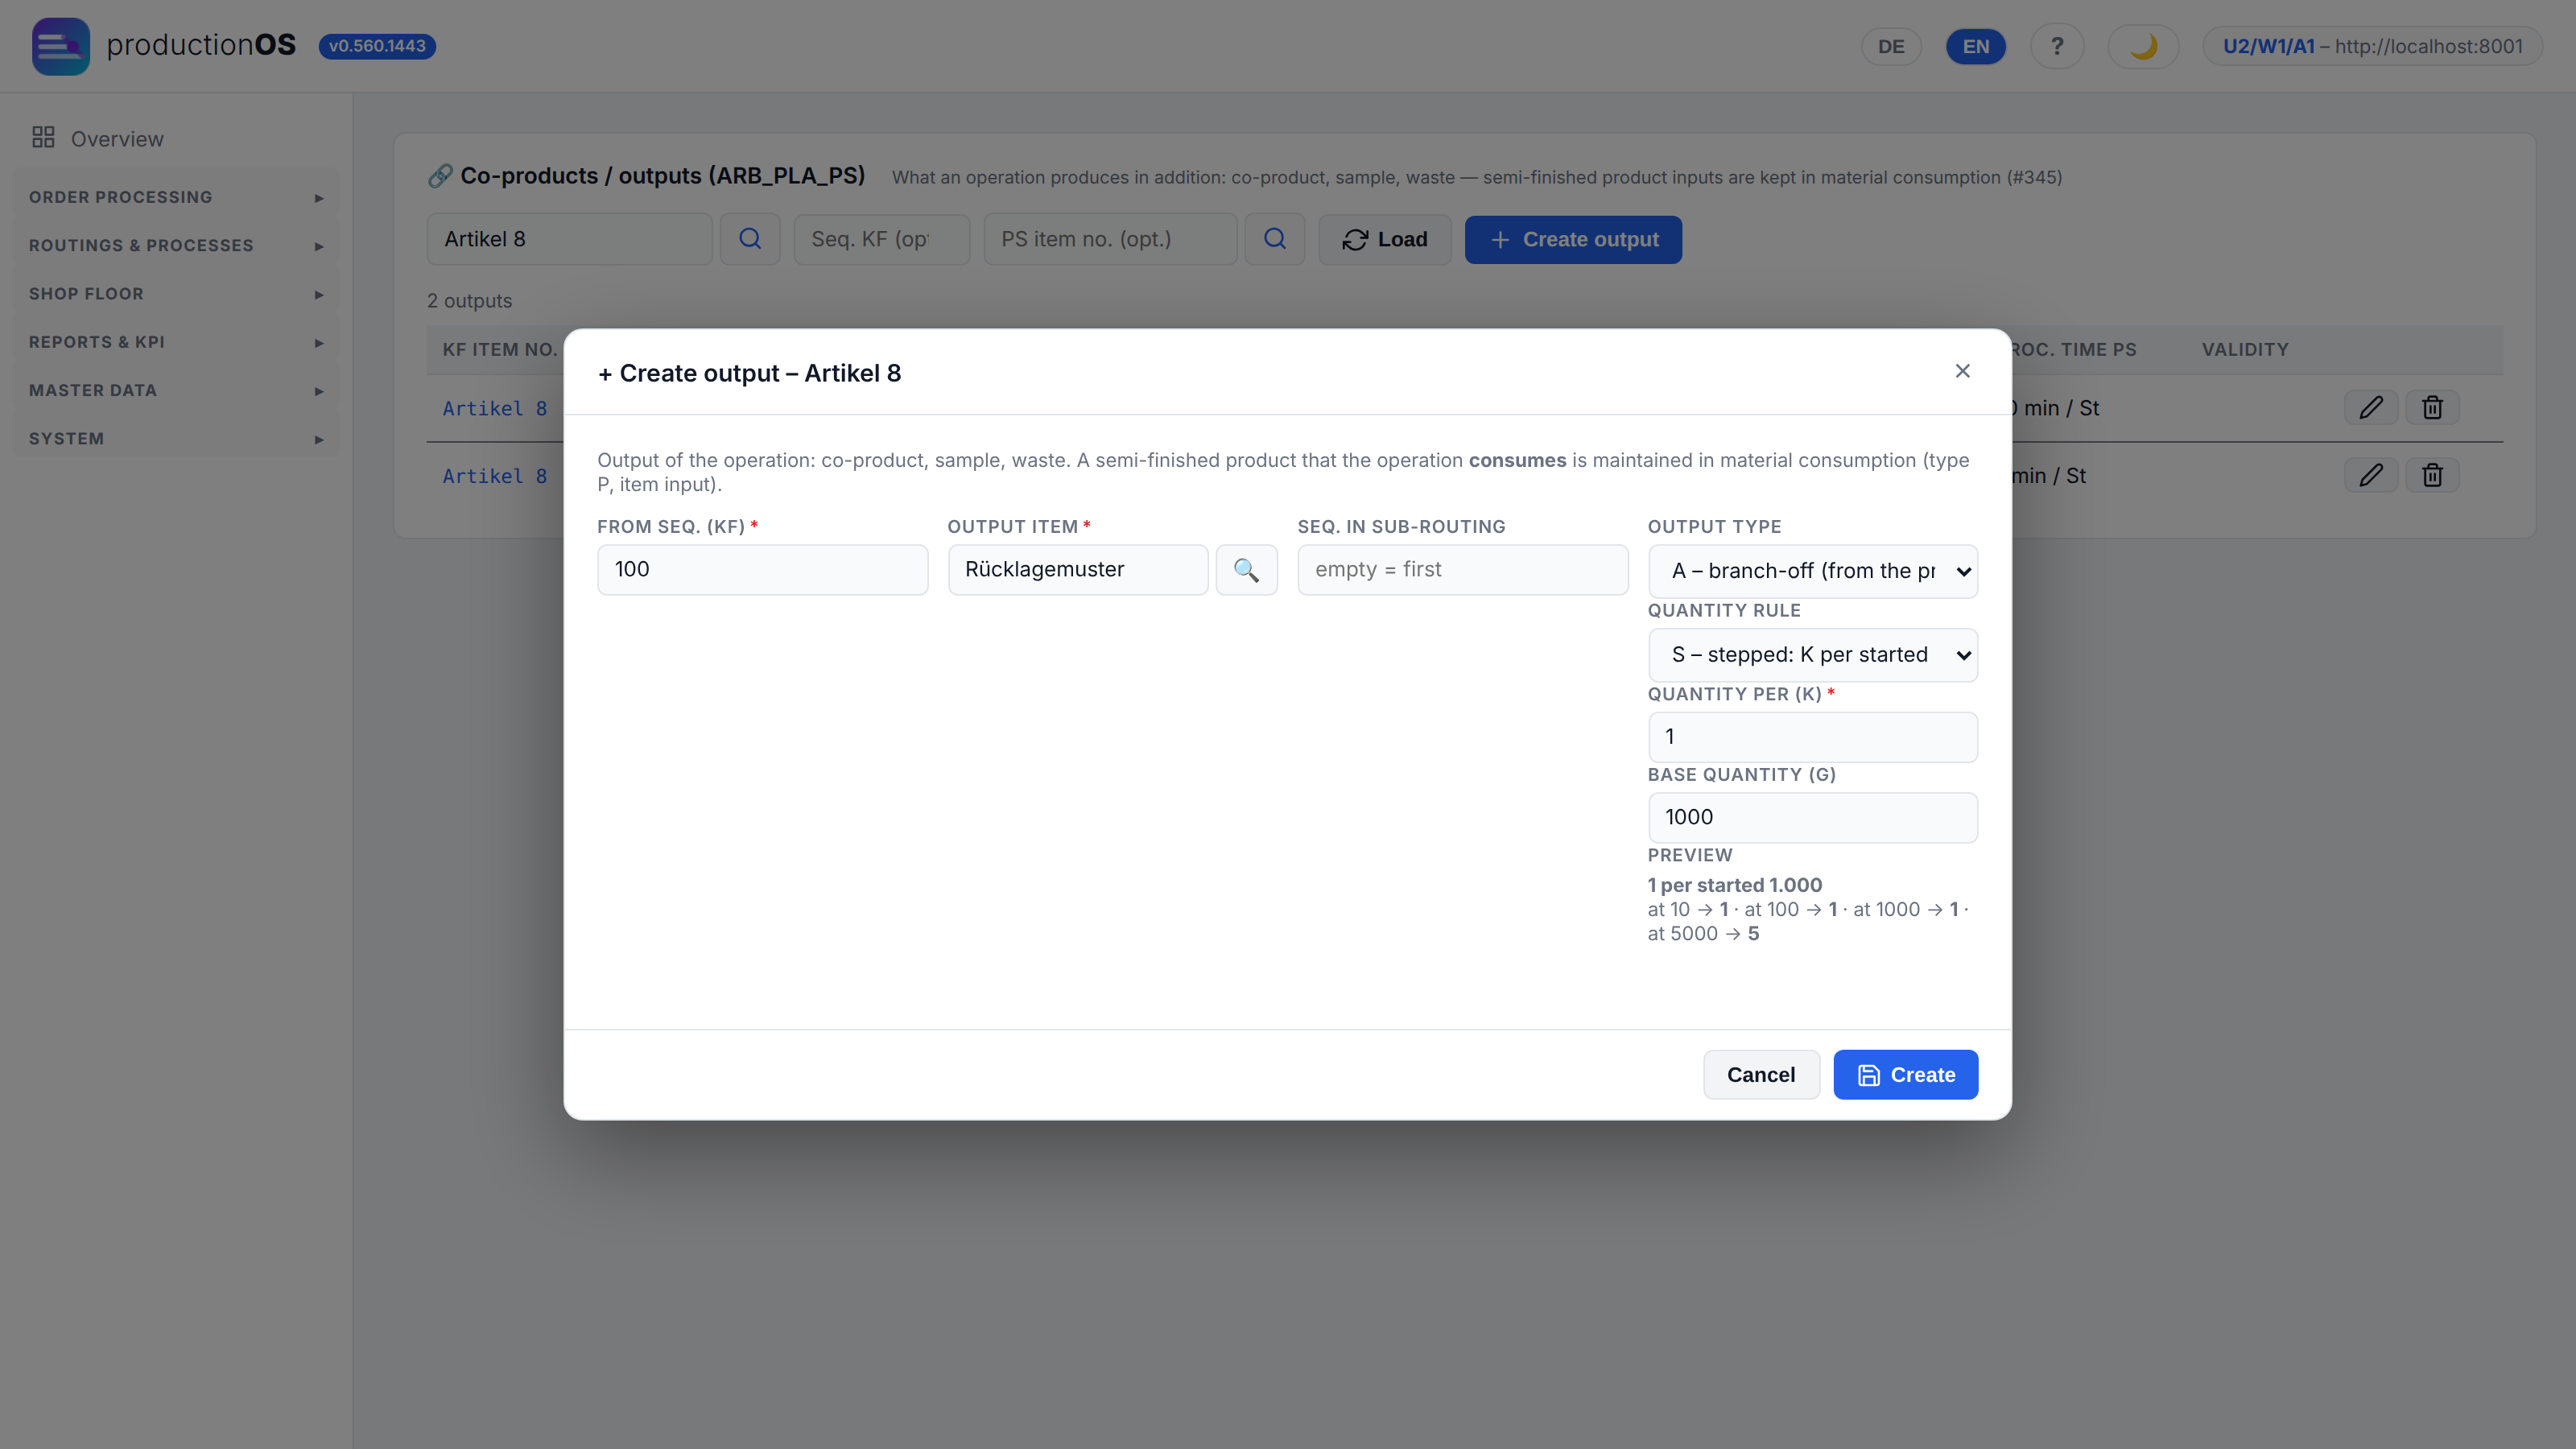The width and height of the screenshot is (2576, 1449).
Task: Click edit pencil icon in first Artikel 8 row
Action: (x=2370, y=408)
